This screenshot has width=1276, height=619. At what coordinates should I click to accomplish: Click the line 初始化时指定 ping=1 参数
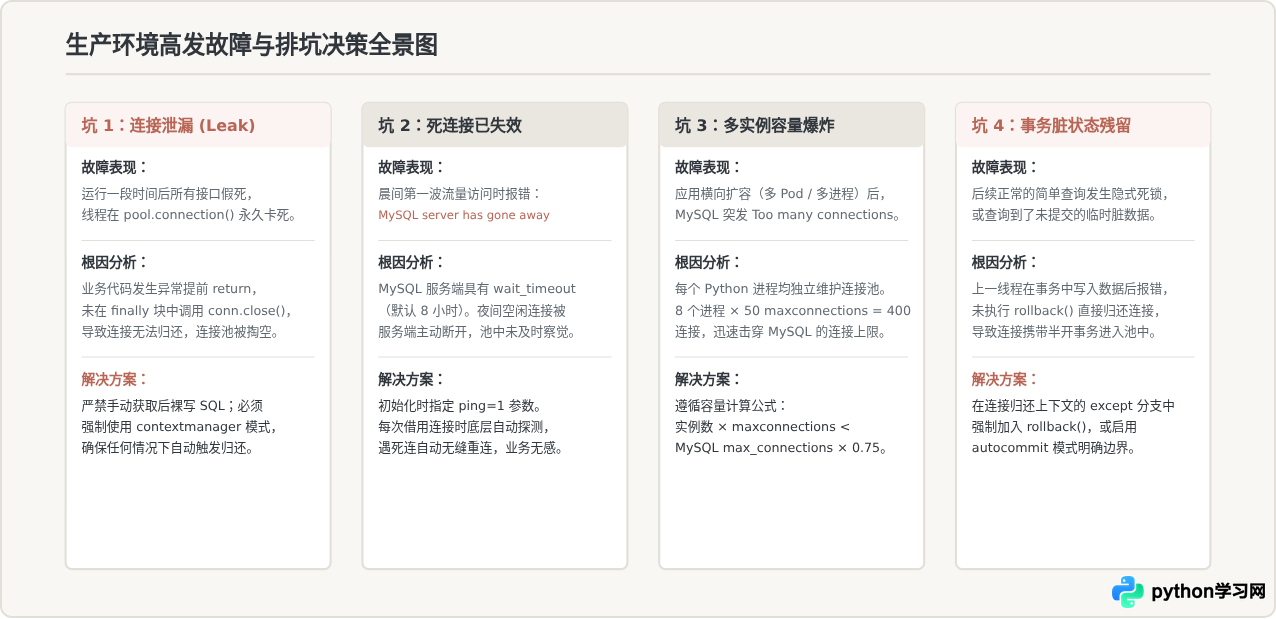tap(462, 405)
